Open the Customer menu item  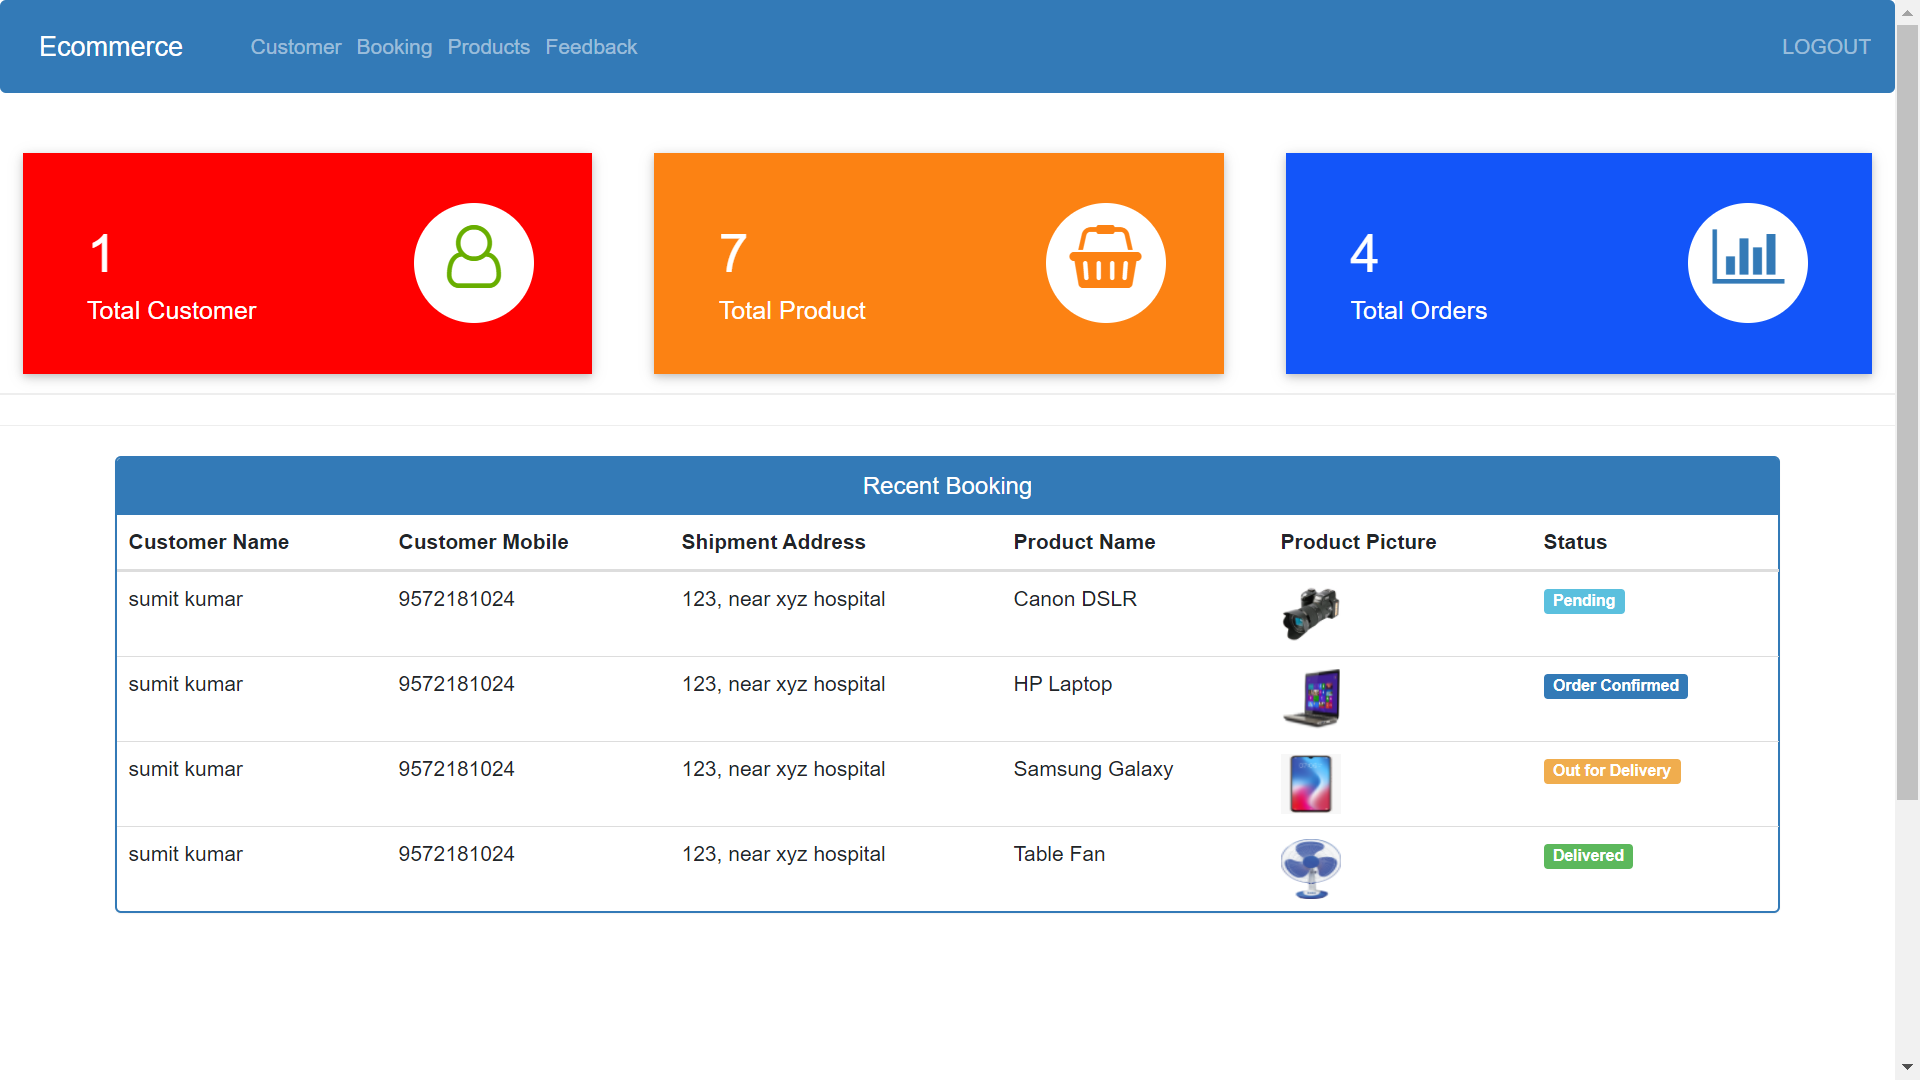point(294,46)
